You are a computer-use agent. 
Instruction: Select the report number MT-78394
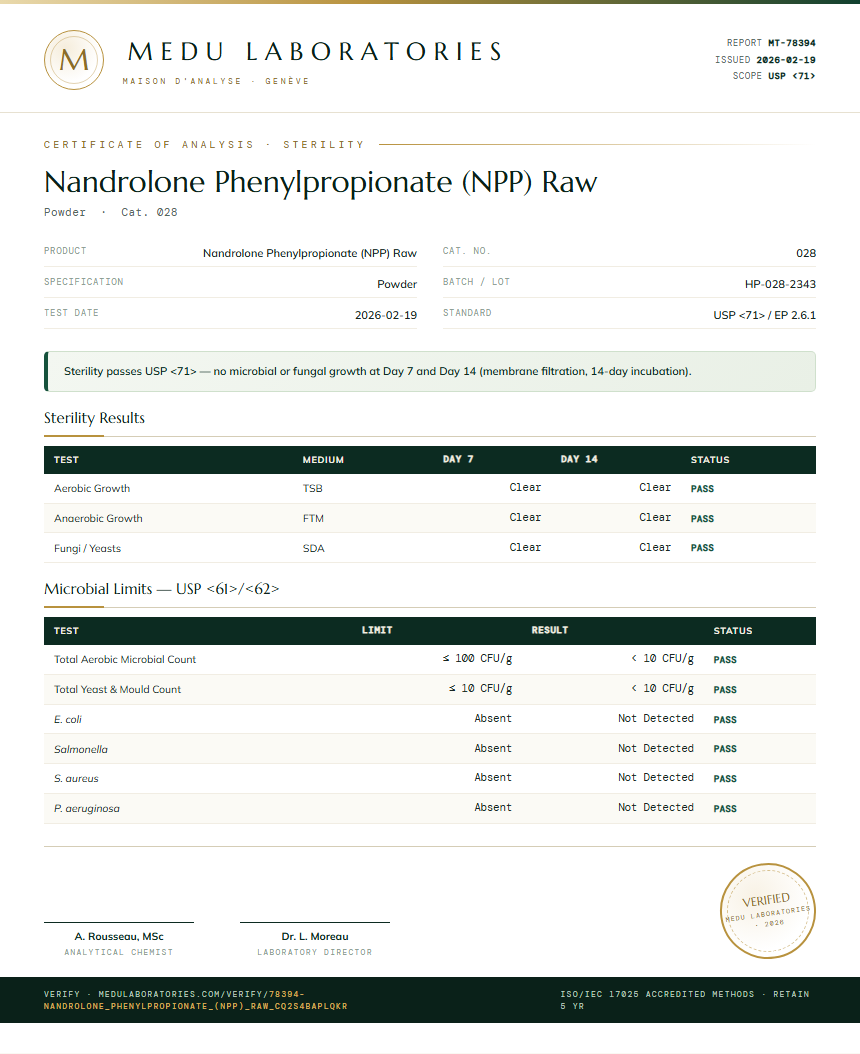pos(791,43)
